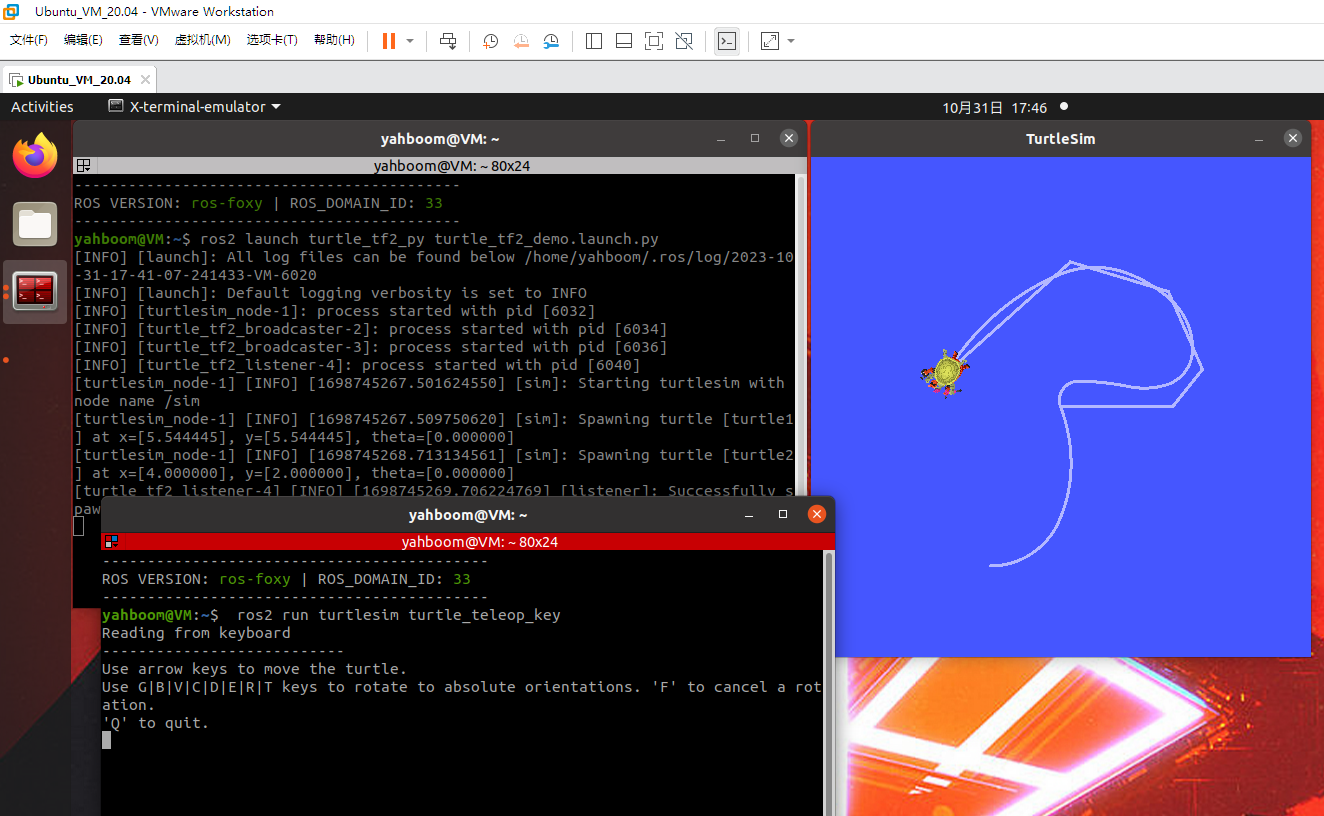Screen dimensions: 1324x816
Task: Open the snapshot manager icon
Action: [x=551, y=41]
